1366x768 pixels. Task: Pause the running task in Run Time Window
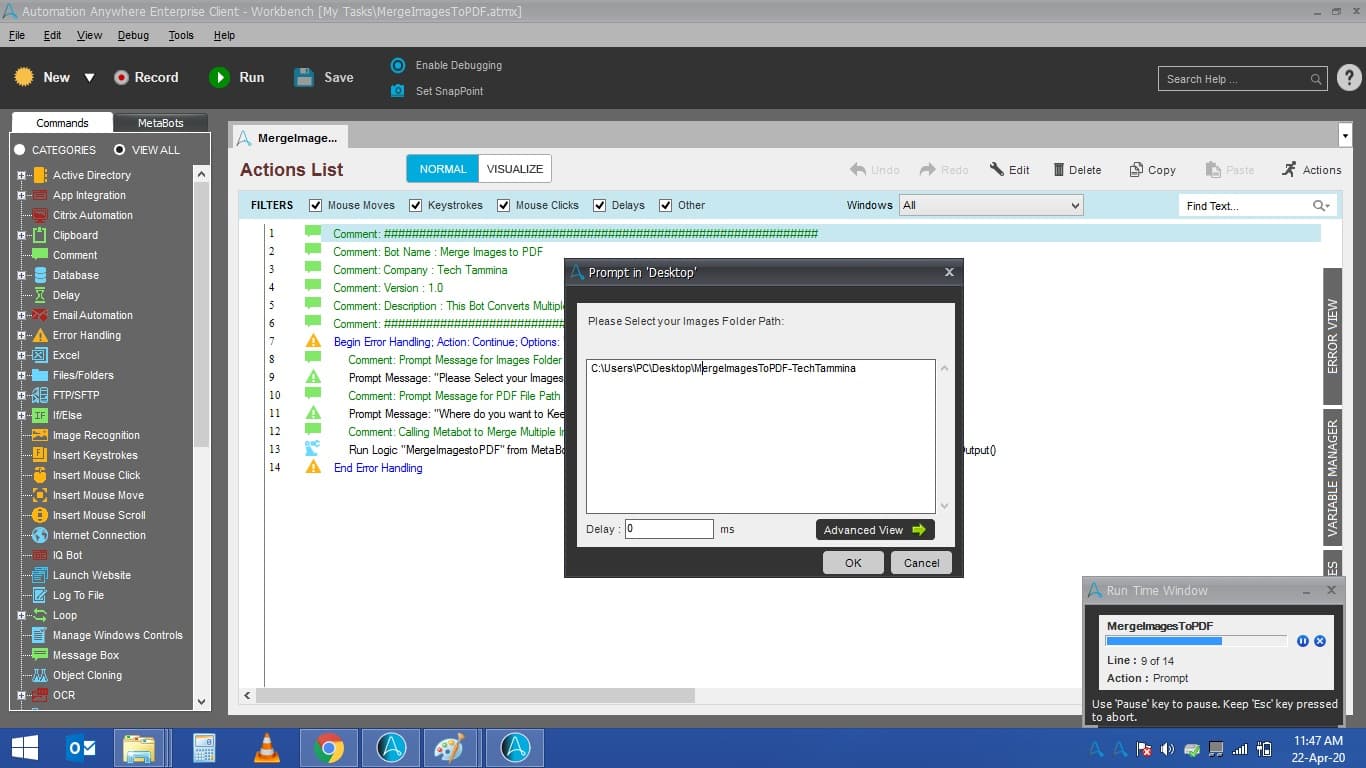(x=1303, y=641)
